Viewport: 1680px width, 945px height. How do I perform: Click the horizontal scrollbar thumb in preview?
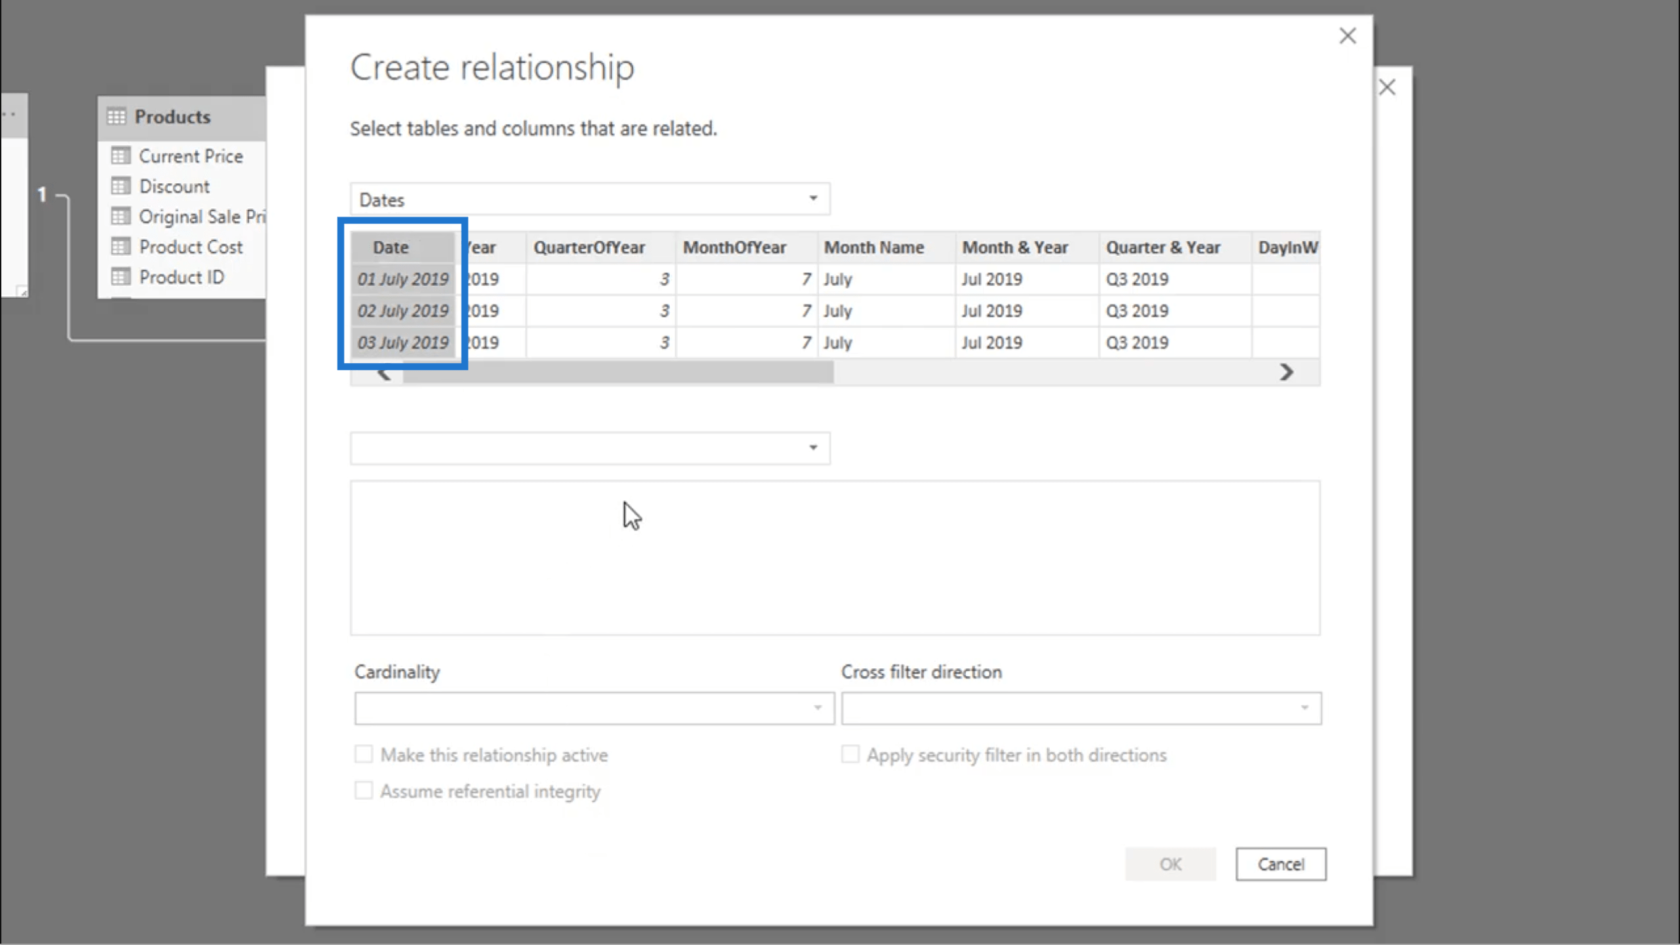(x=618, y=372)
